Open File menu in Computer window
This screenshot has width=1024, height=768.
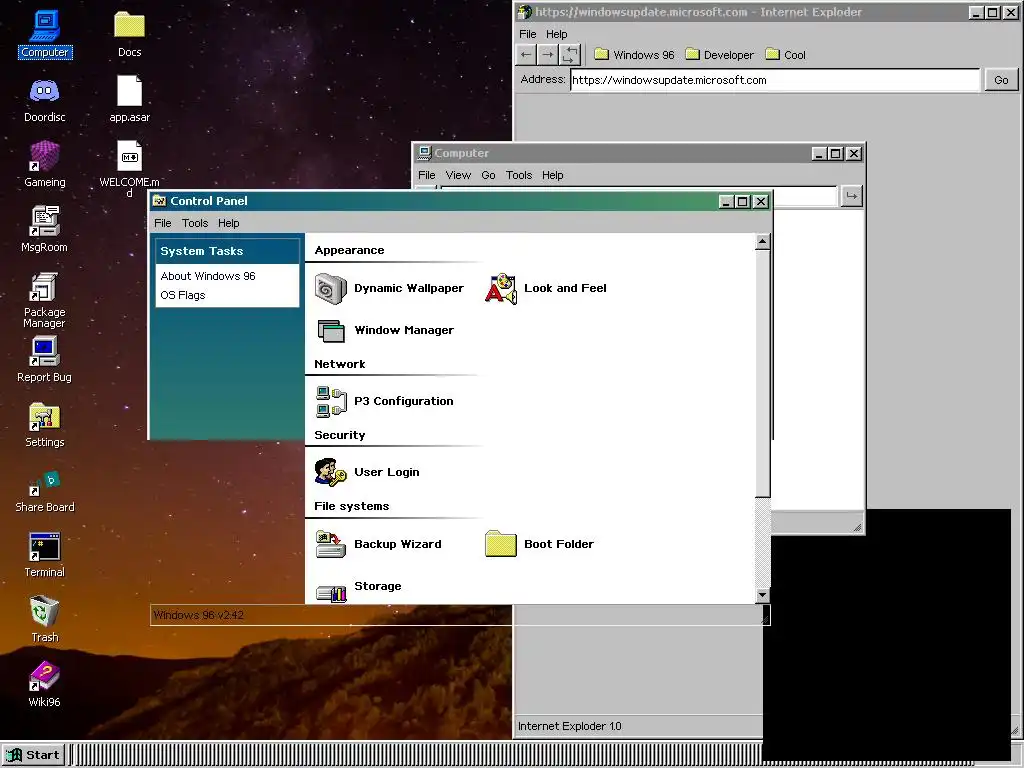click(x=426, y=175)
